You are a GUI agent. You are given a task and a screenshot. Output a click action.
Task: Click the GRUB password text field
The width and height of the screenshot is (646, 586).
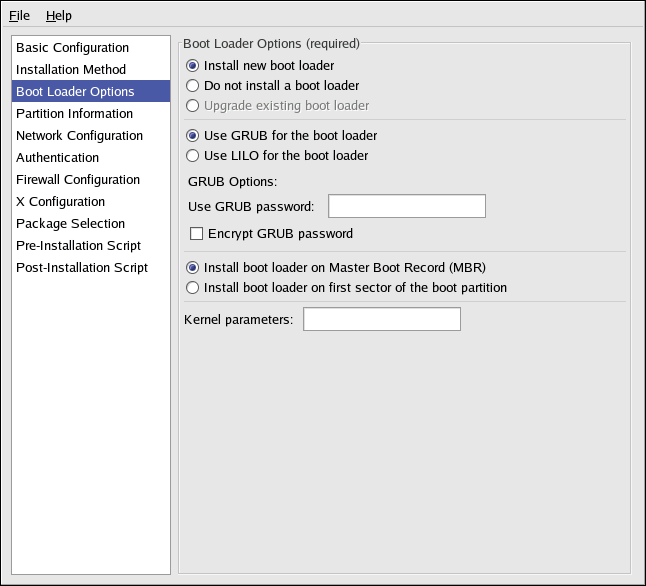pos(406,207)
